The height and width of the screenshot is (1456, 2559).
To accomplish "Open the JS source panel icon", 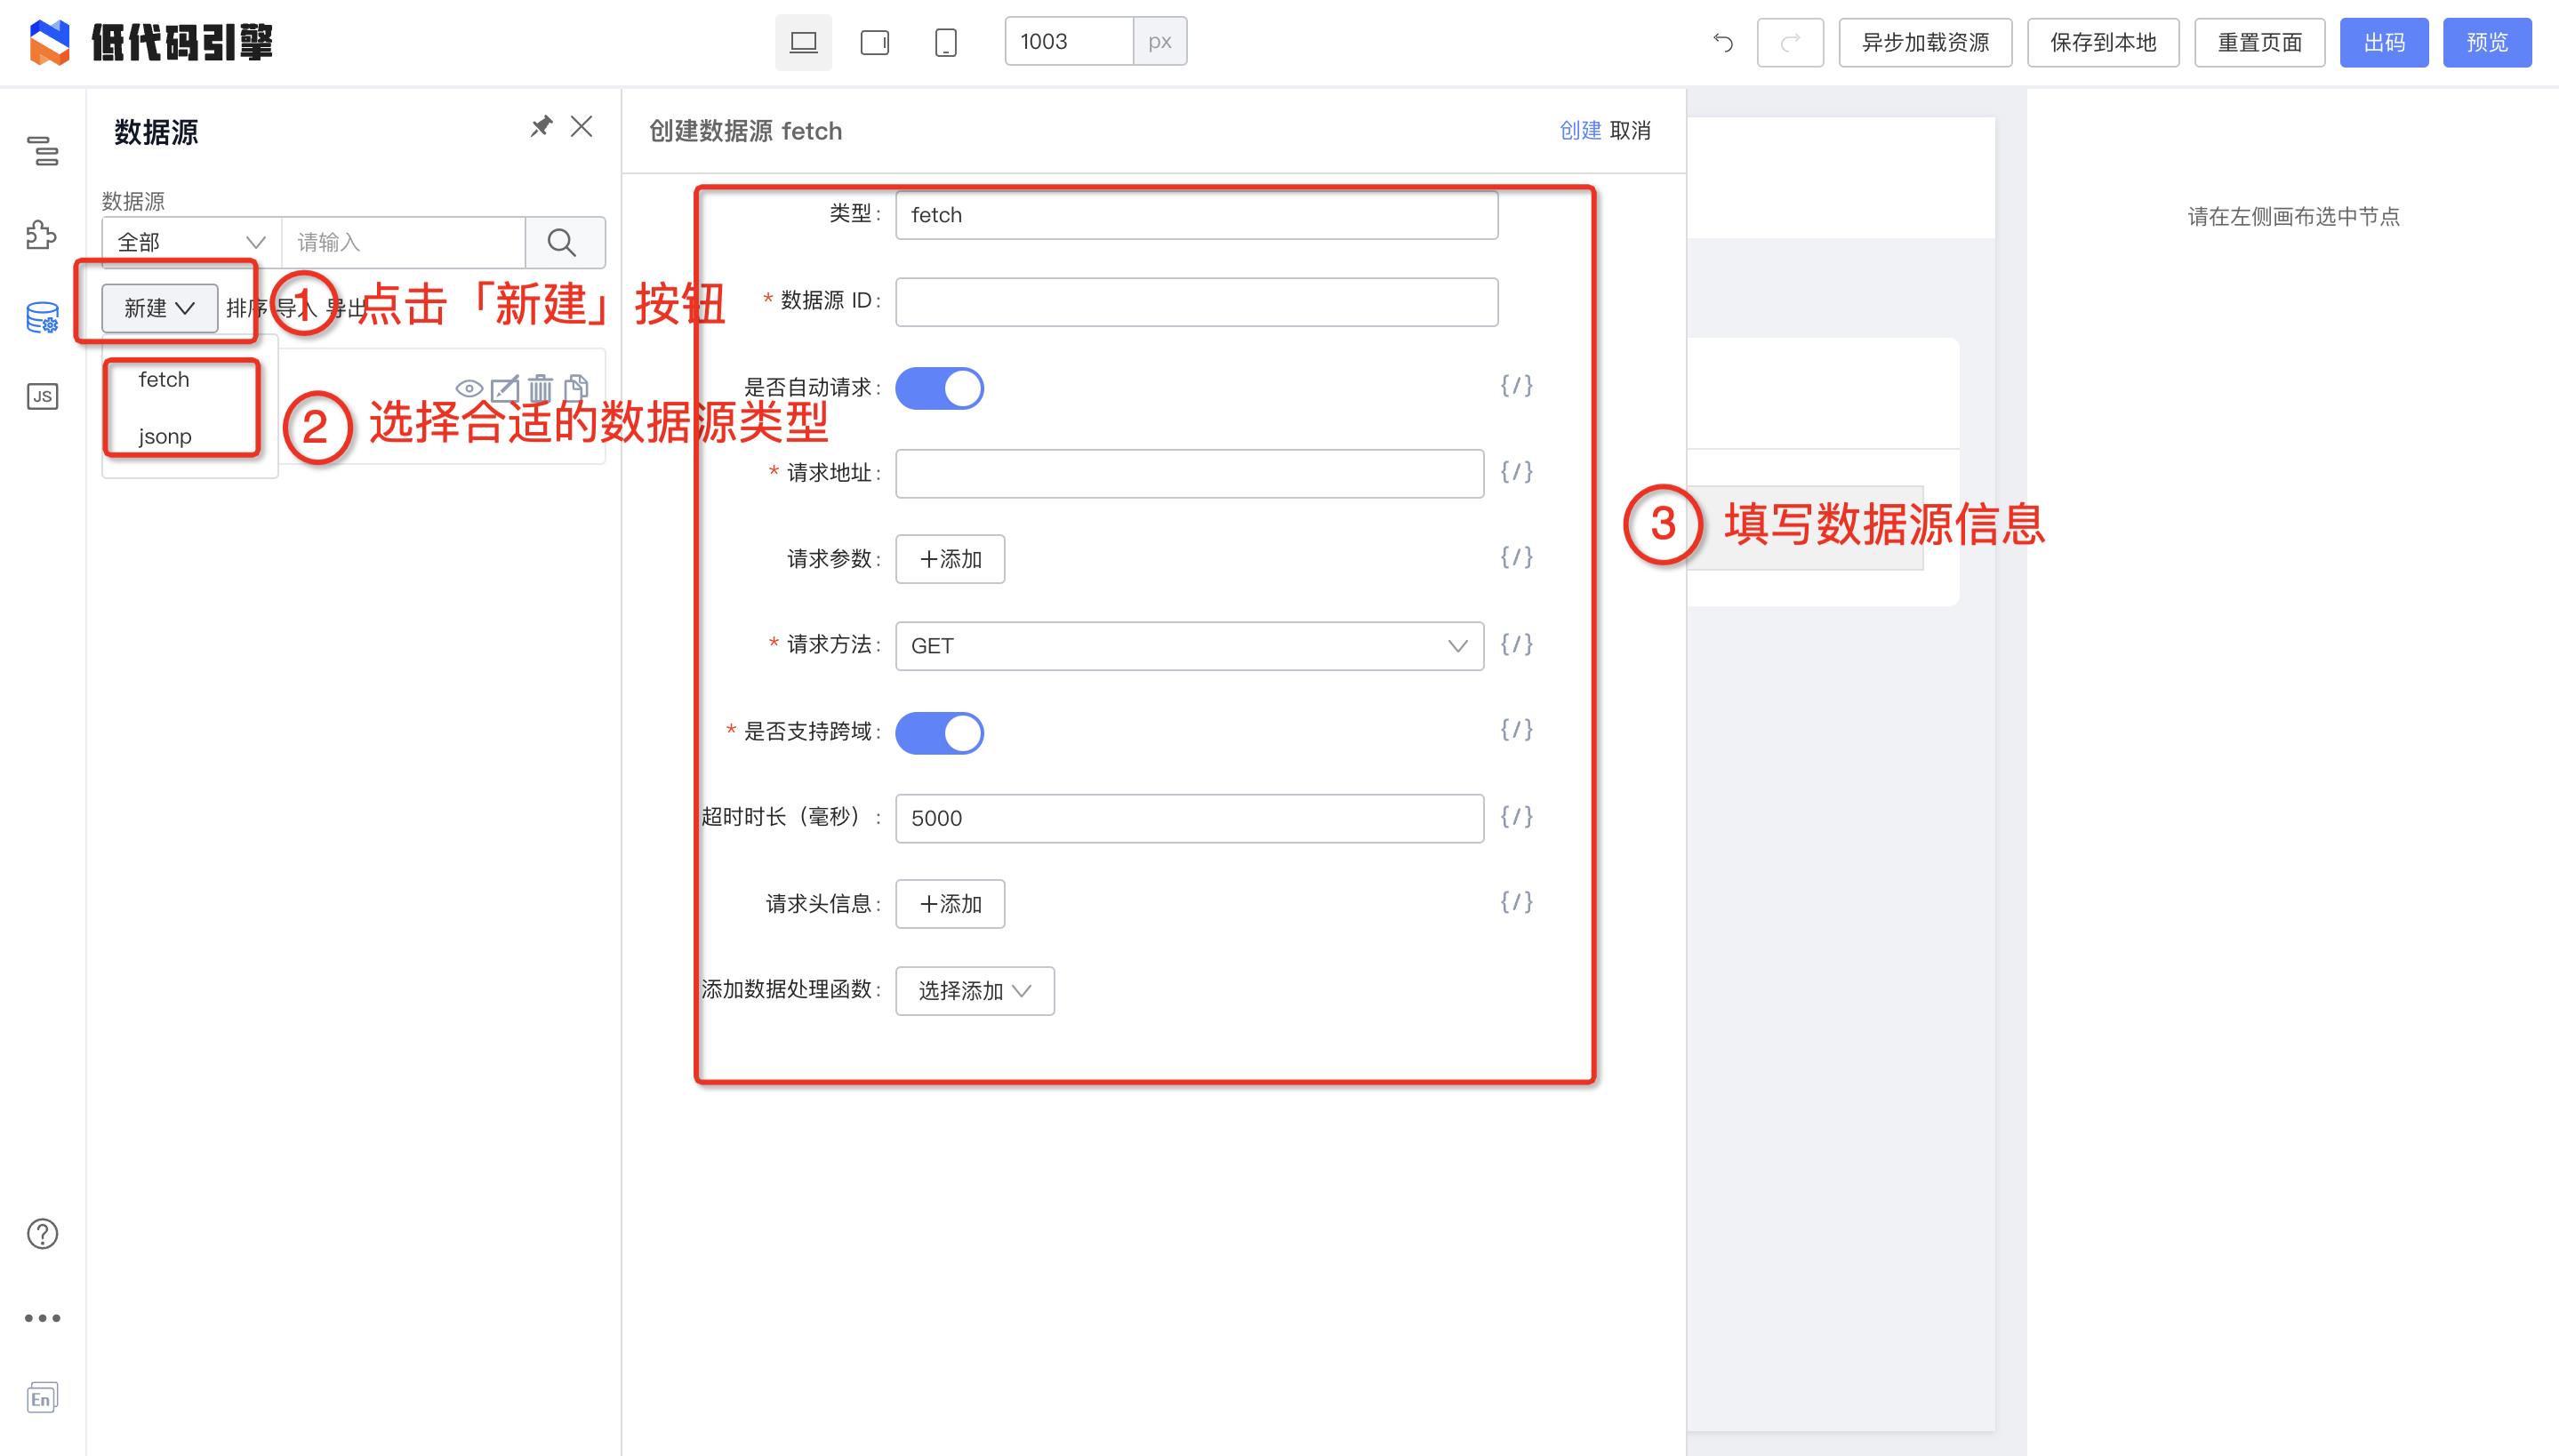I will (42, 396).
